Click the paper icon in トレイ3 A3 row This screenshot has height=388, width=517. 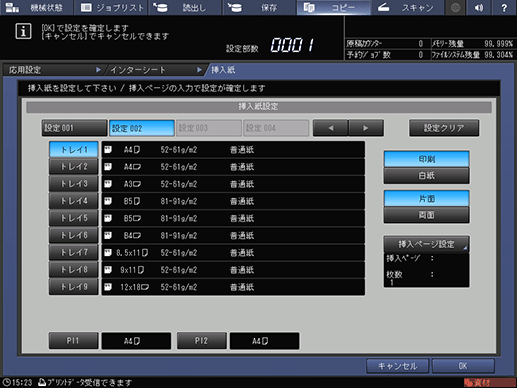click(108, 184)
